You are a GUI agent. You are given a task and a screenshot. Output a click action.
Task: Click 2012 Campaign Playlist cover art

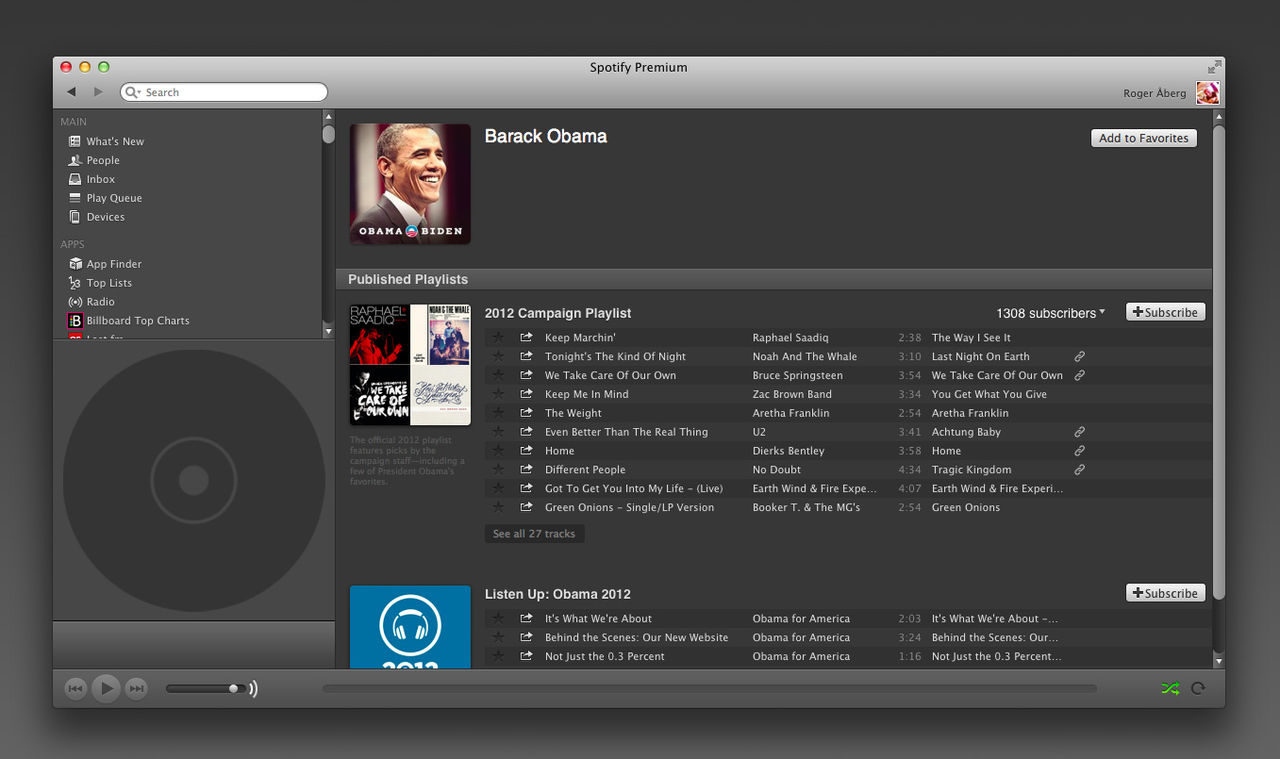click(410, 365)
